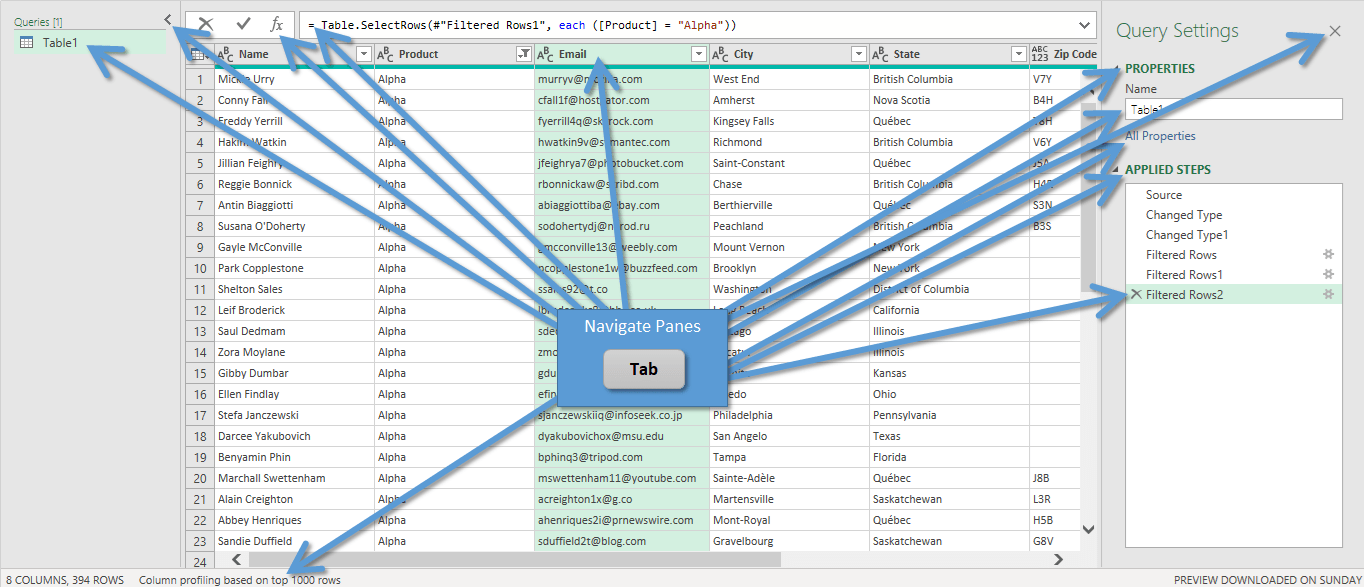
Task: Expand the formula bar with the arrow
Action: click(1085, 24)
